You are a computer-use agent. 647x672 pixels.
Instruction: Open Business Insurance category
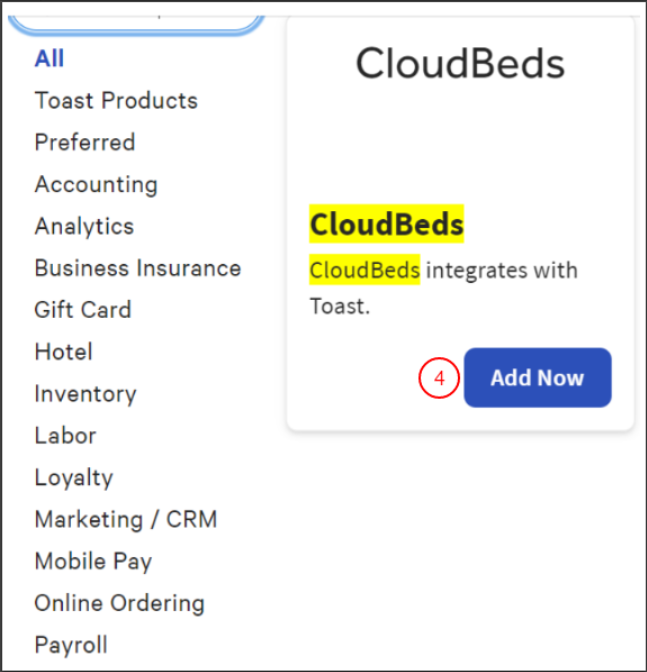coord(138,269)
